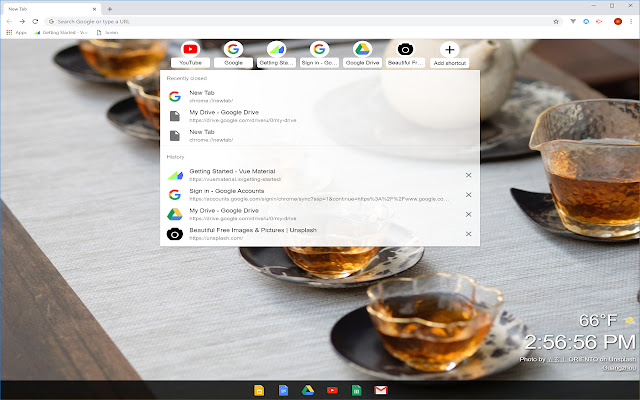Image resolution: width=640 pixels, height=400 pixels.
Task: Click the gray funnel extension icon
Action: click(x=573, y=21)
